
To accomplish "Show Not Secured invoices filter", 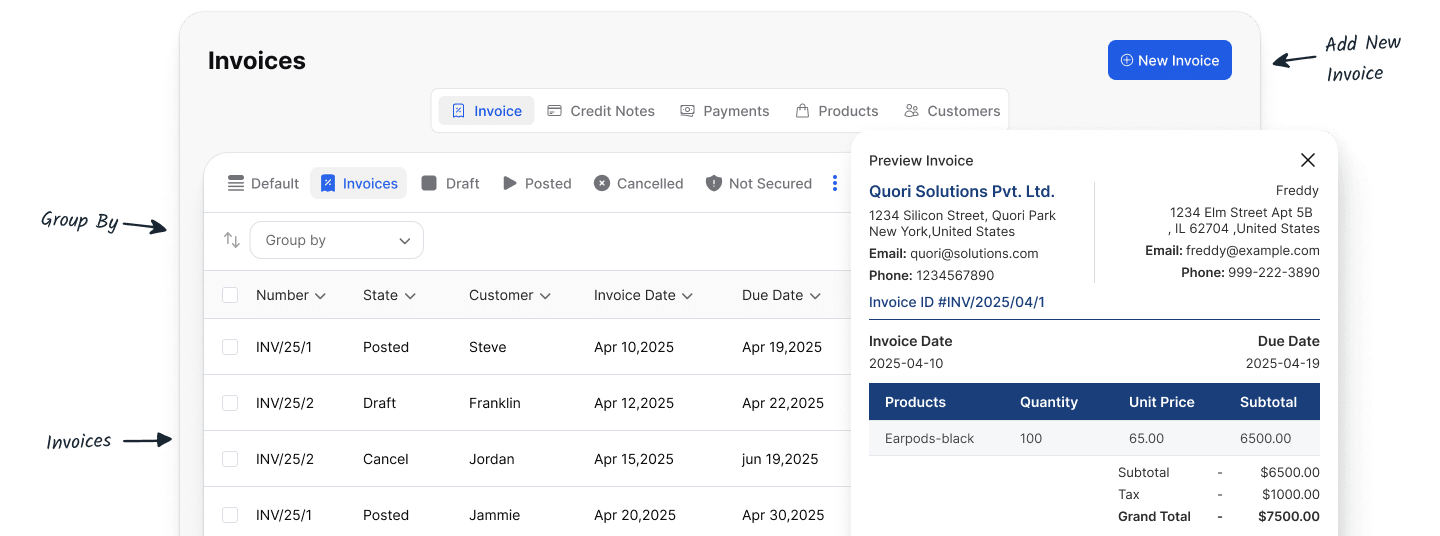I will coord(758,183).
